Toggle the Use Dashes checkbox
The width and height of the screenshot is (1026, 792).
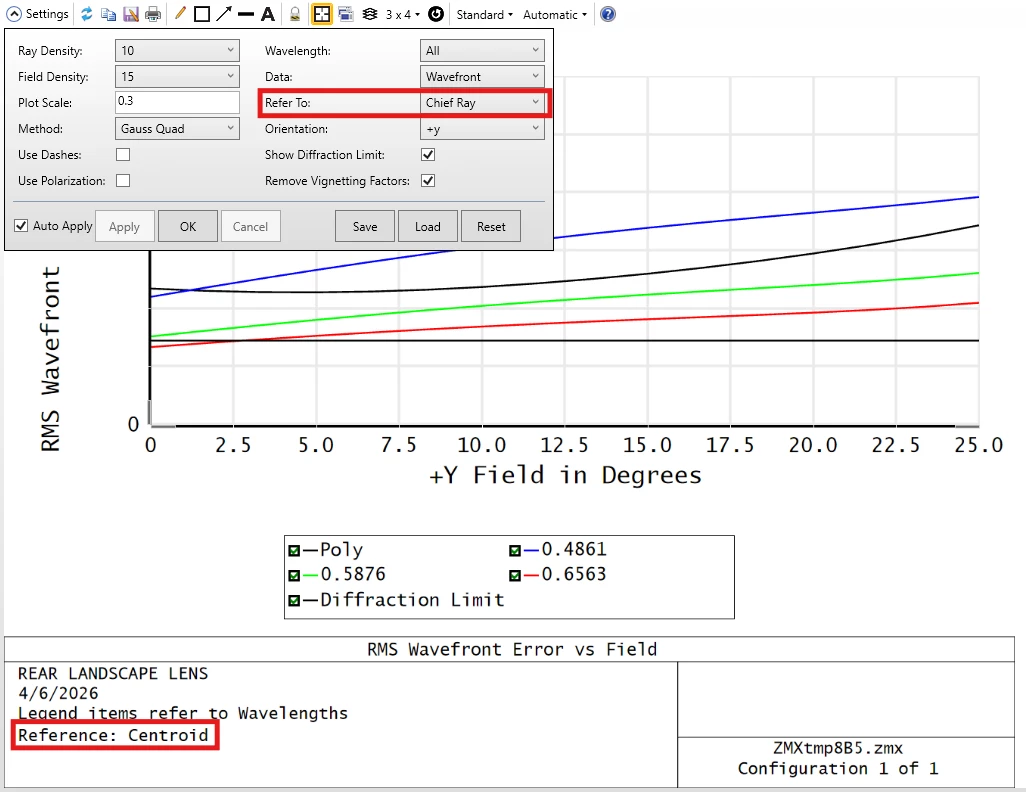click(123, 154)
